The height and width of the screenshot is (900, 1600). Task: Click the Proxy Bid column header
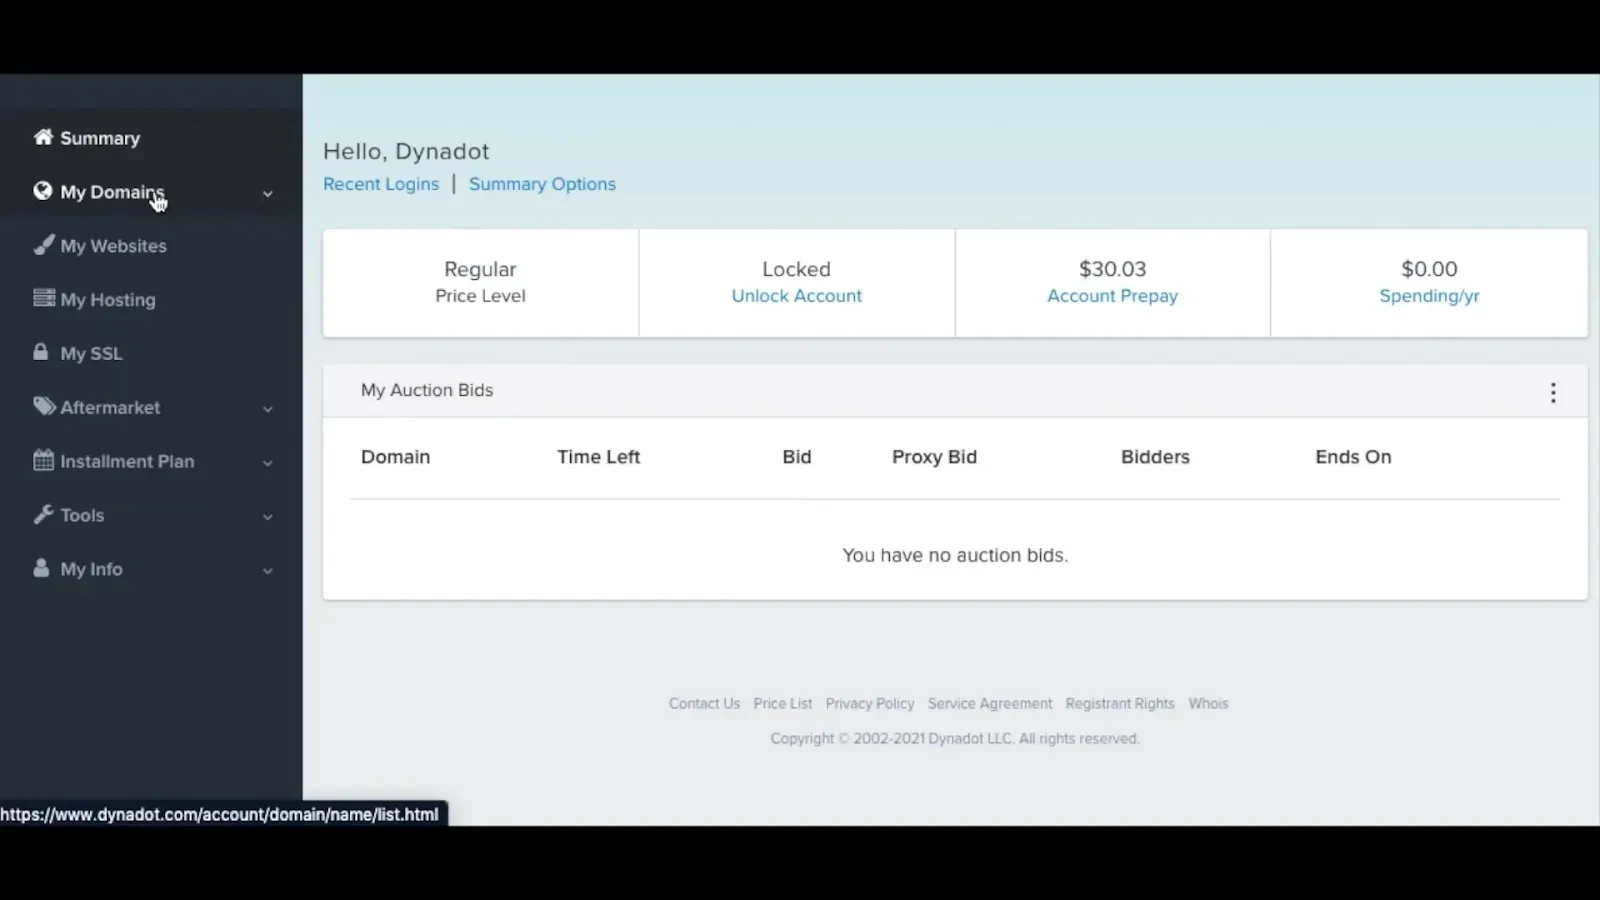[x=934, y=457]
